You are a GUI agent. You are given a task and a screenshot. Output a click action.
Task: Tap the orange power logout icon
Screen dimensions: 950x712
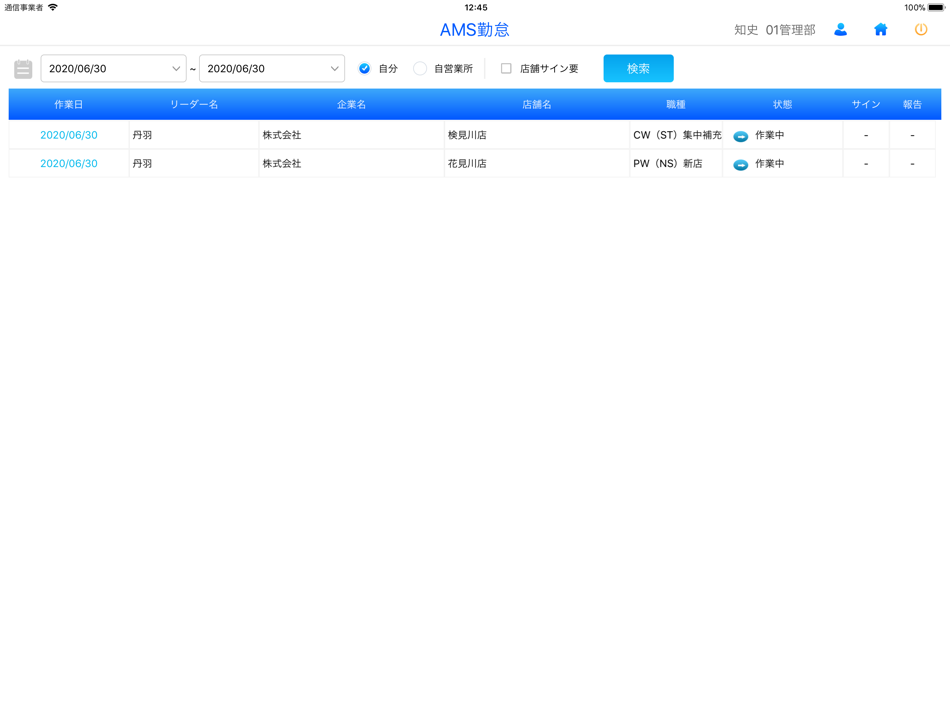point(920,30)
